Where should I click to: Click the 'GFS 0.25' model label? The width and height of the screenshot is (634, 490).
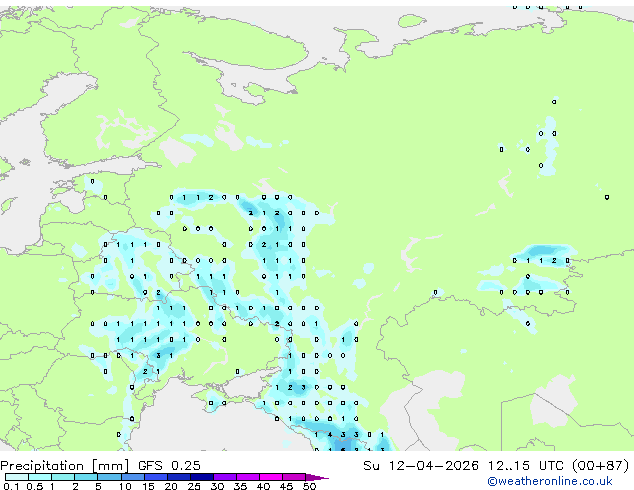coord(169,466)
